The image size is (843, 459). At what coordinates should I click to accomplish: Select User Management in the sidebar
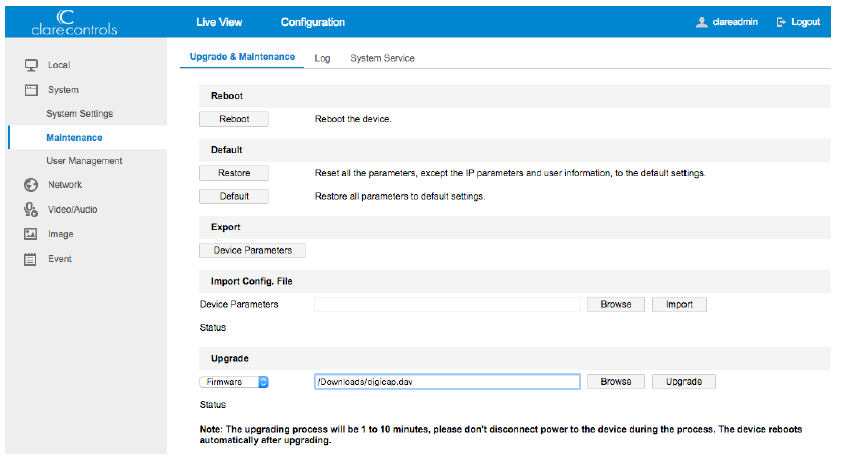pos(84,161)
